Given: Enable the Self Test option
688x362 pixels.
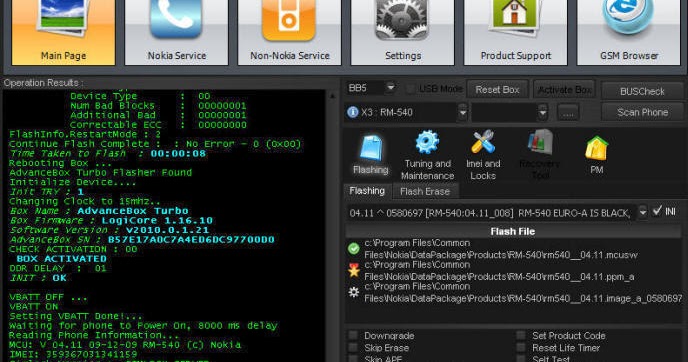Looking at the screenshot, I should click(521, 358).
